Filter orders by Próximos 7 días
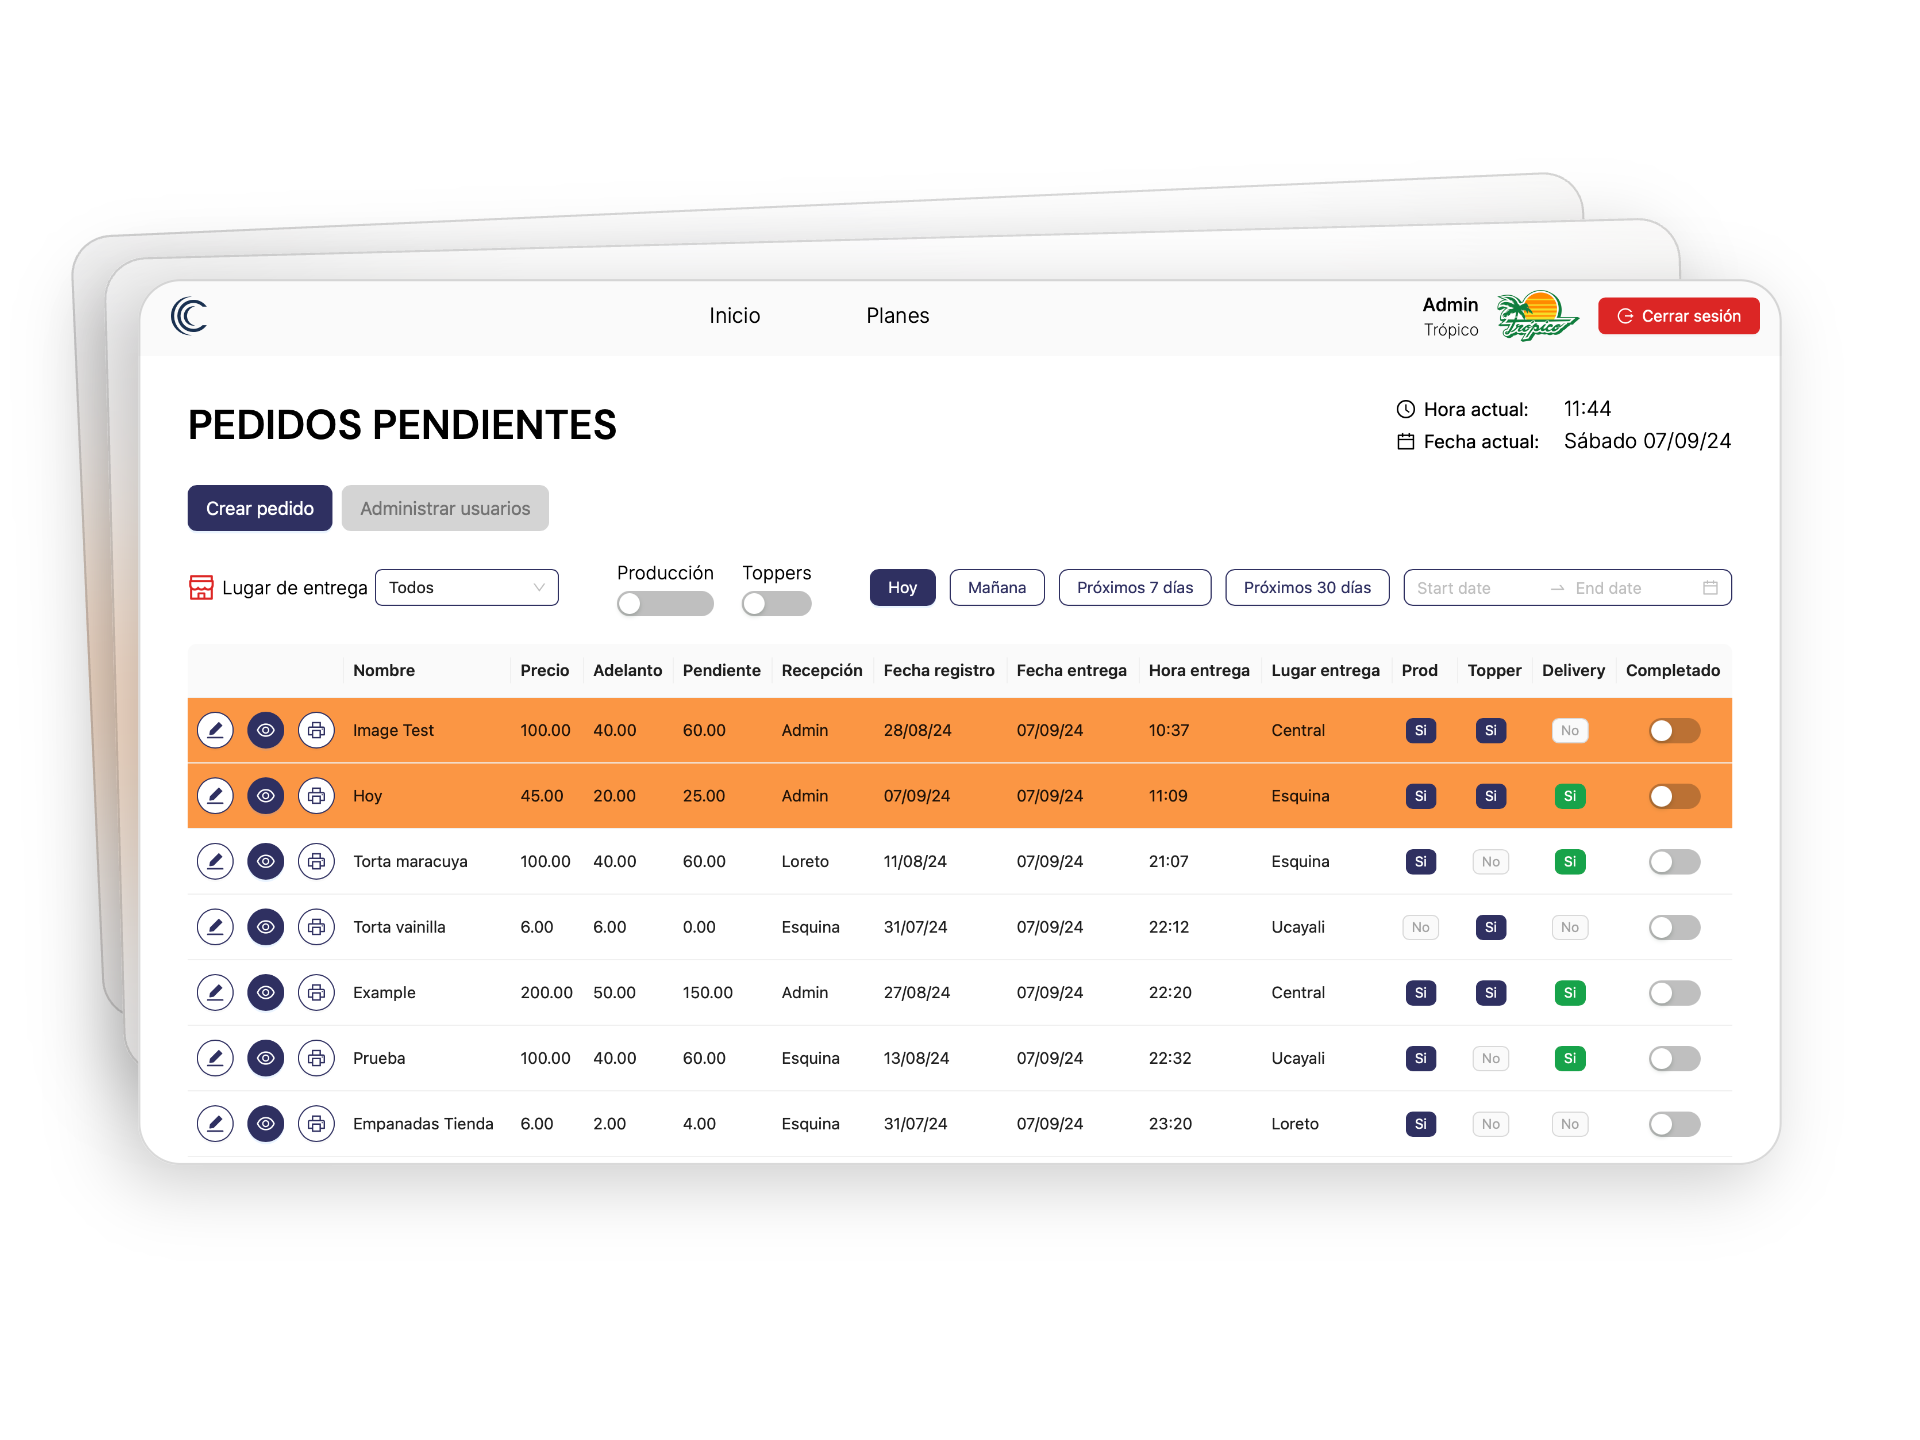This screenshot has width=1920, height=1440. [x=1134, y=588]
